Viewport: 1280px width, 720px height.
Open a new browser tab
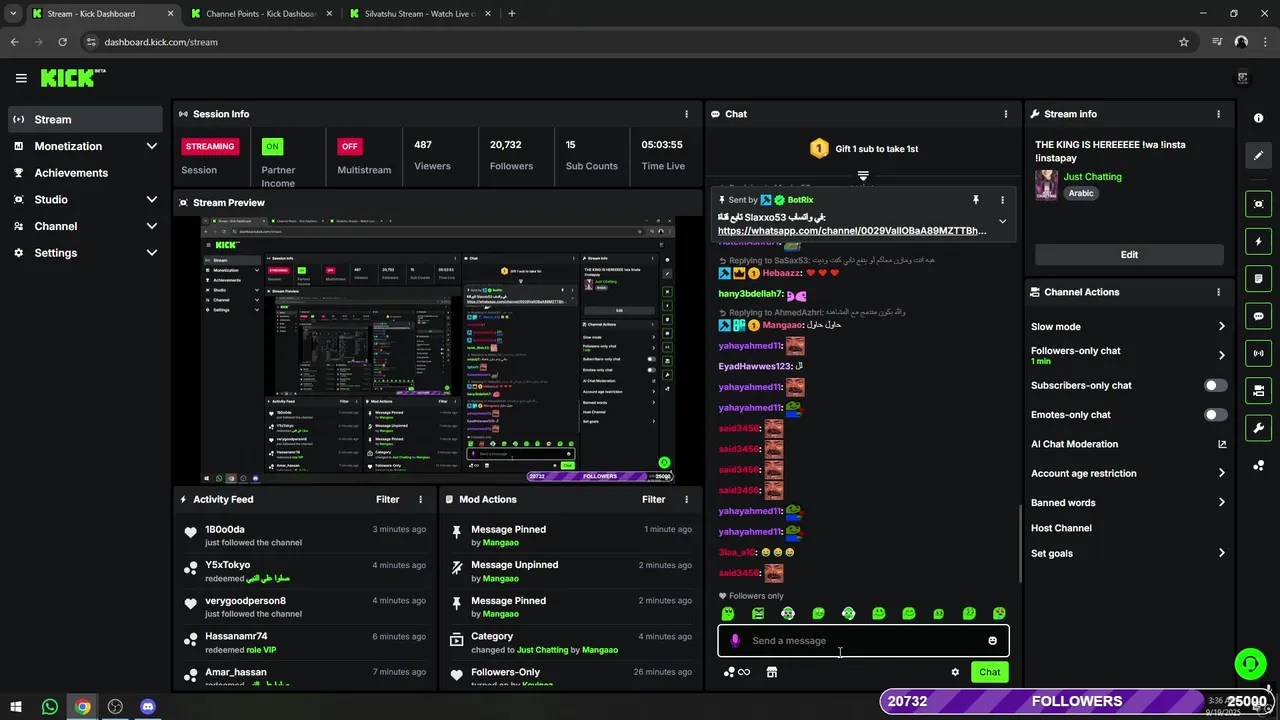(512, 14)
